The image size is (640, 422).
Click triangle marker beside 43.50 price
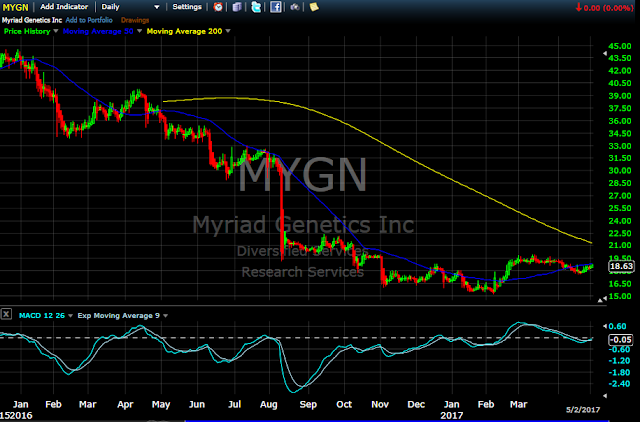[604, 53]
